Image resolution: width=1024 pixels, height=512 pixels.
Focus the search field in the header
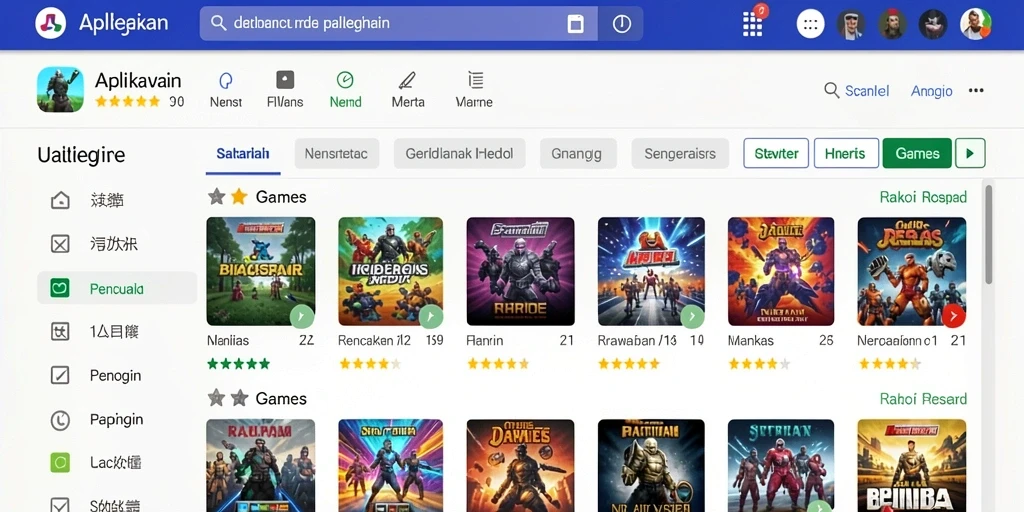[x=398, y=24]
